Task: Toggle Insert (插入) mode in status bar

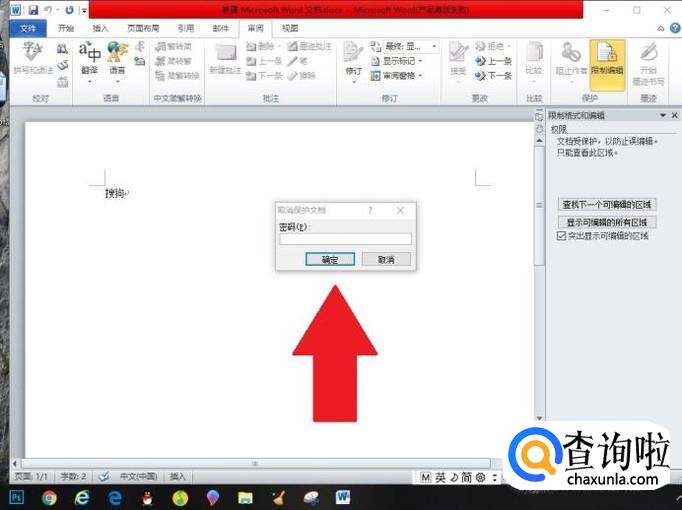Action: click(177, 477)
